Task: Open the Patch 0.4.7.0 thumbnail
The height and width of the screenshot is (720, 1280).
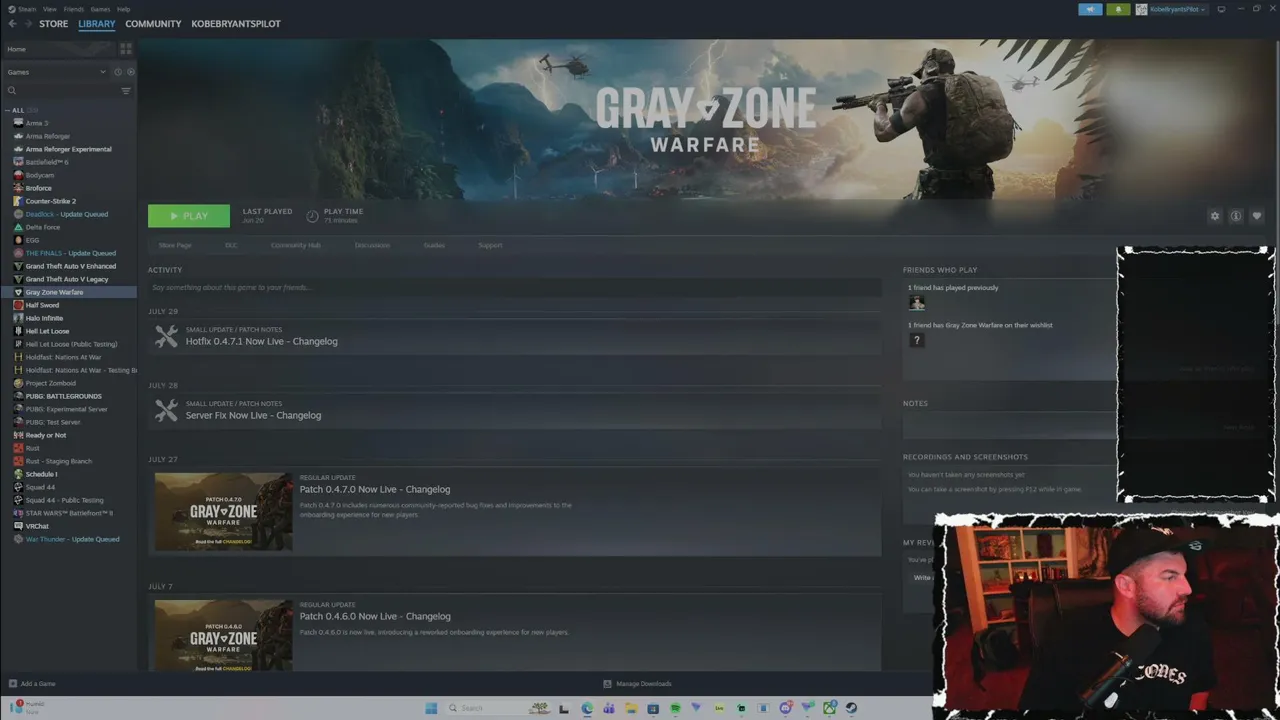Action: [x=224, y=511]
